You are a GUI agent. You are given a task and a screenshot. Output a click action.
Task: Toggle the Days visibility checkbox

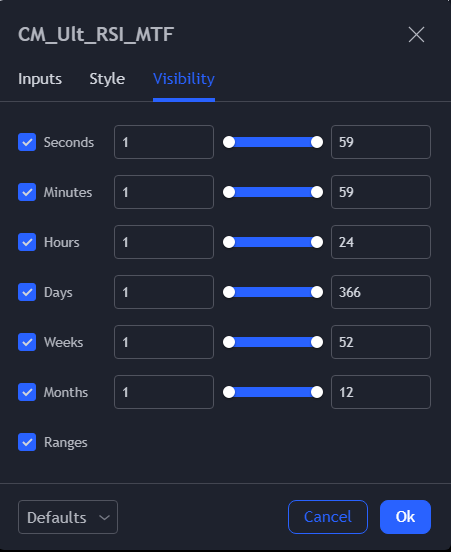(x=27, y=292)
